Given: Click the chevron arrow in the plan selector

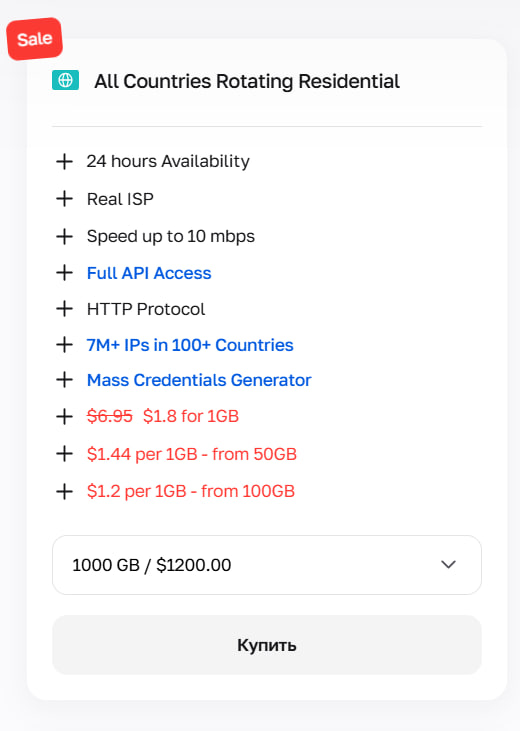Looking at the screenshot, I should pos(448,565).
